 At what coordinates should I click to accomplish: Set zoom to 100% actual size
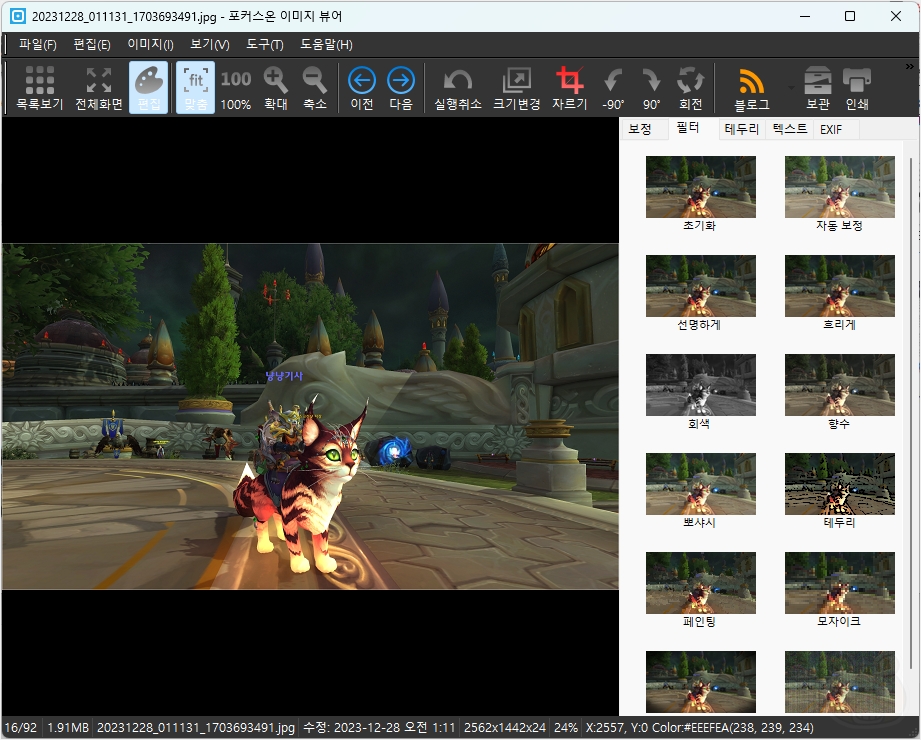click(x=236, y=88)
